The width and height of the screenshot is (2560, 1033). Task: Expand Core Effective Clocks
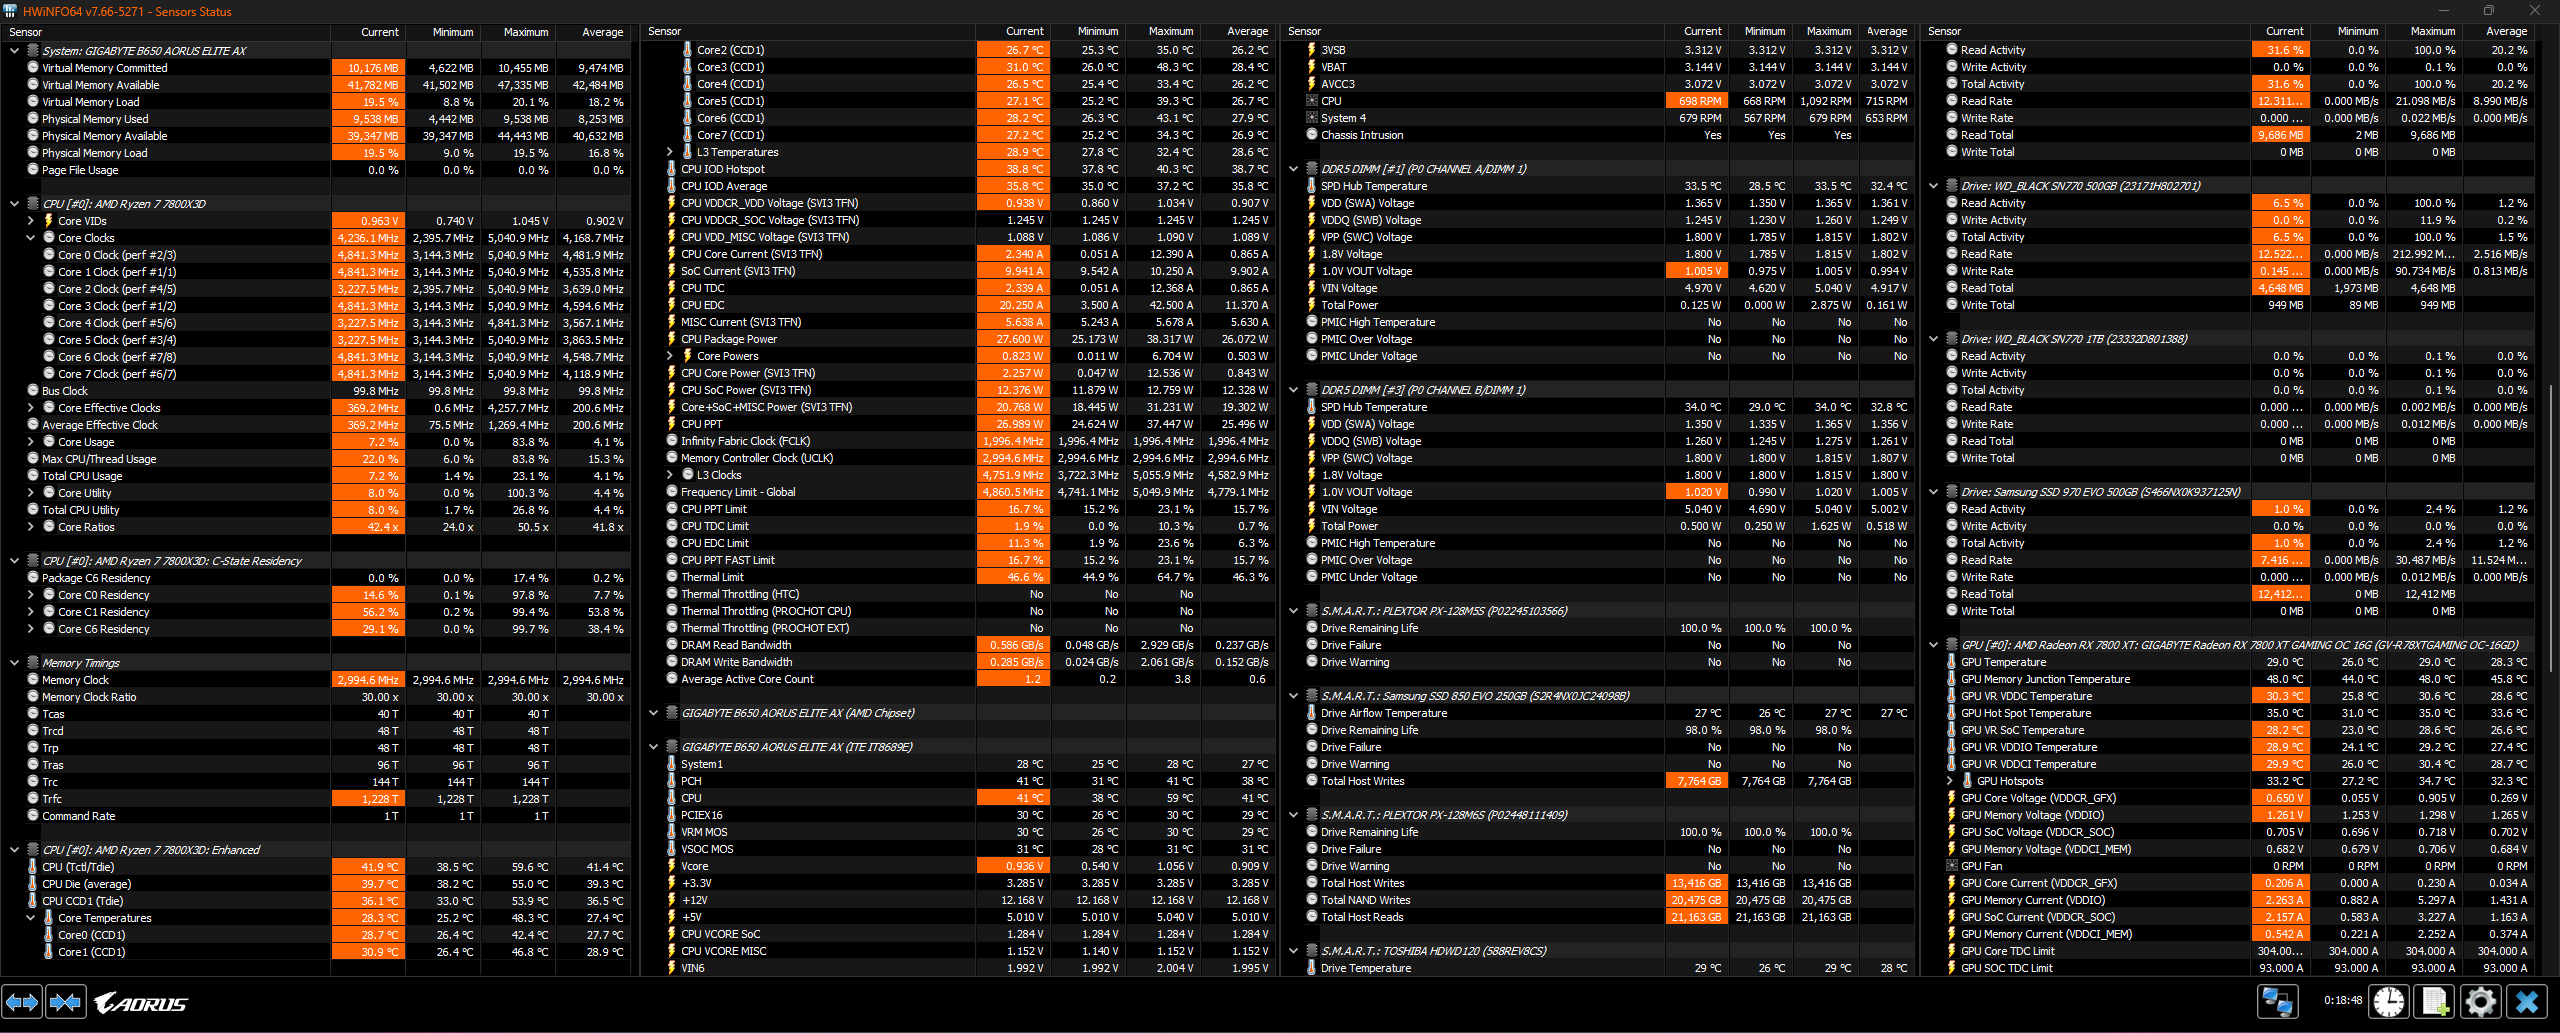click(x=30, y=408)
